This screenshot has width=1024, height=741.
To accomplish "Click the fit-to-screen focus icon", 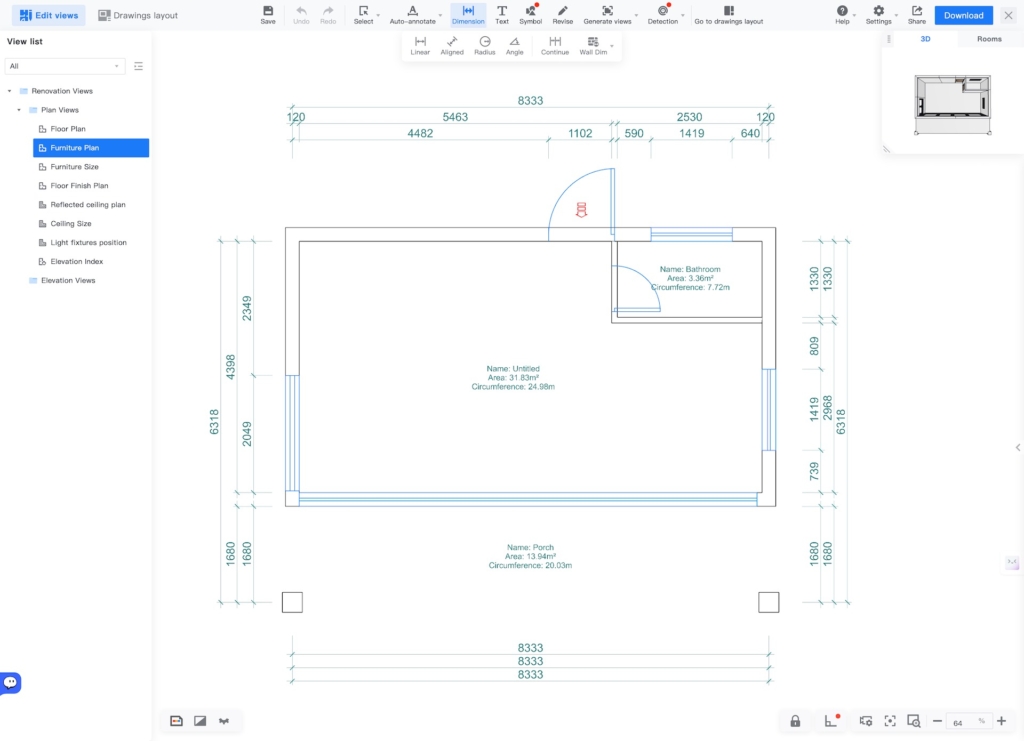I will tap(889, 721).
